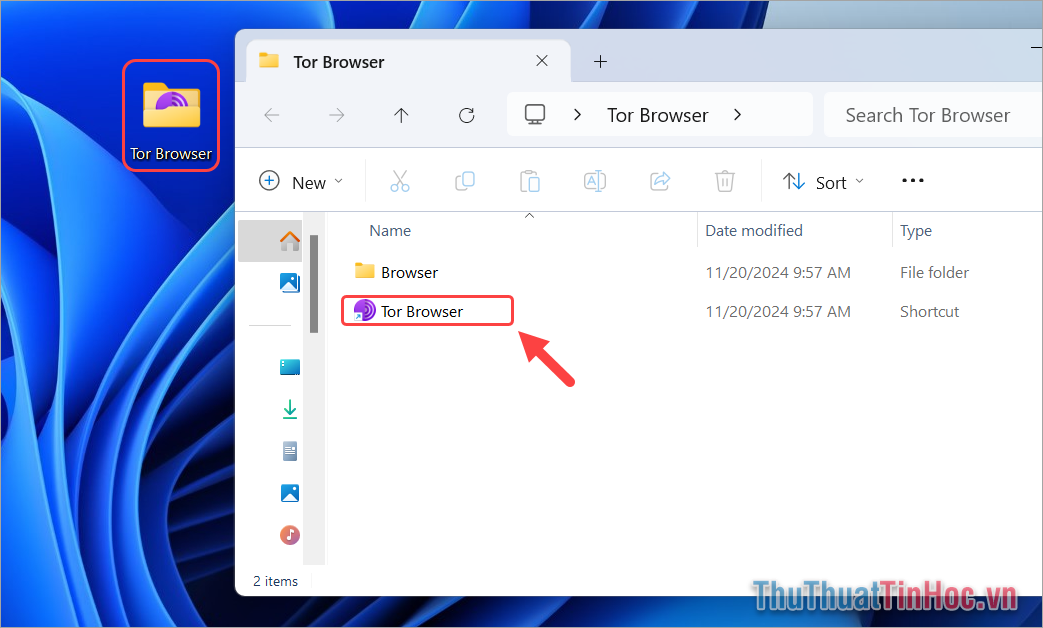Sort by the Date modified column header
This screenshot has height=628, width=1043.
754,231
